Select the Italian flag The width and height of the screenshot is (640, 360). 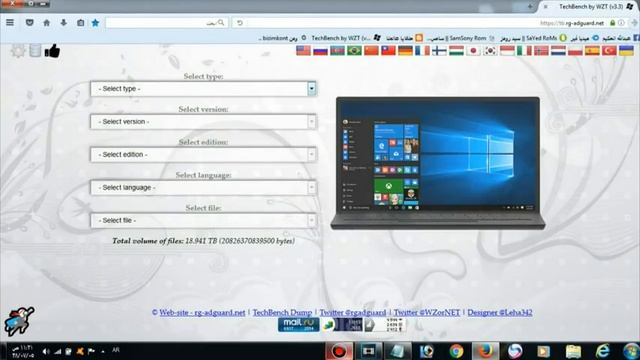[x=524, y=51]
